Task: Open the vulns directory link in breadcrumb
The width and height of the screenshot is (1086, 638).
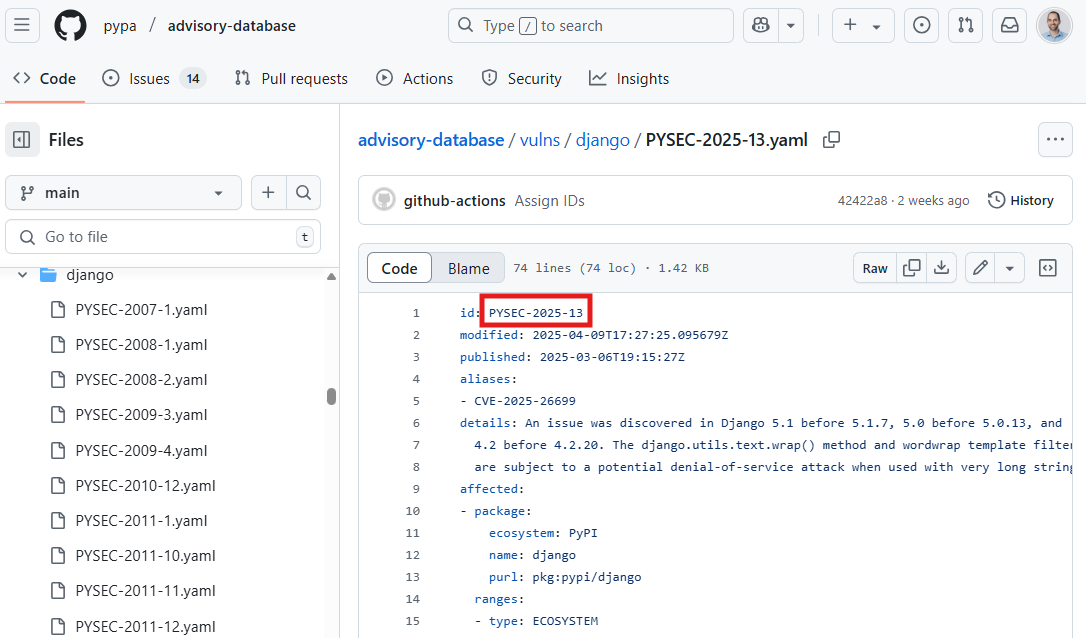Action: [540, 139]
